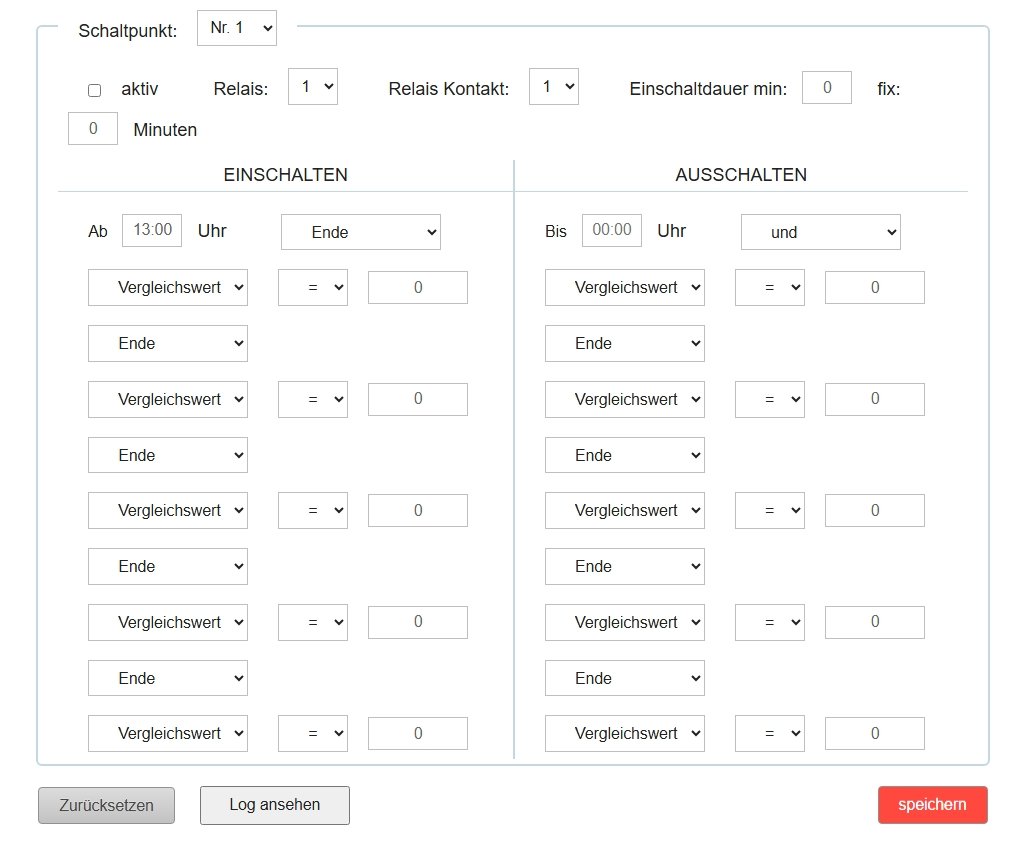Viewport: 1031px width, 848px height.
Task: Open bottom Vergleichswert dropdown in EINSCHALTEN column
Action: [168, 734]
